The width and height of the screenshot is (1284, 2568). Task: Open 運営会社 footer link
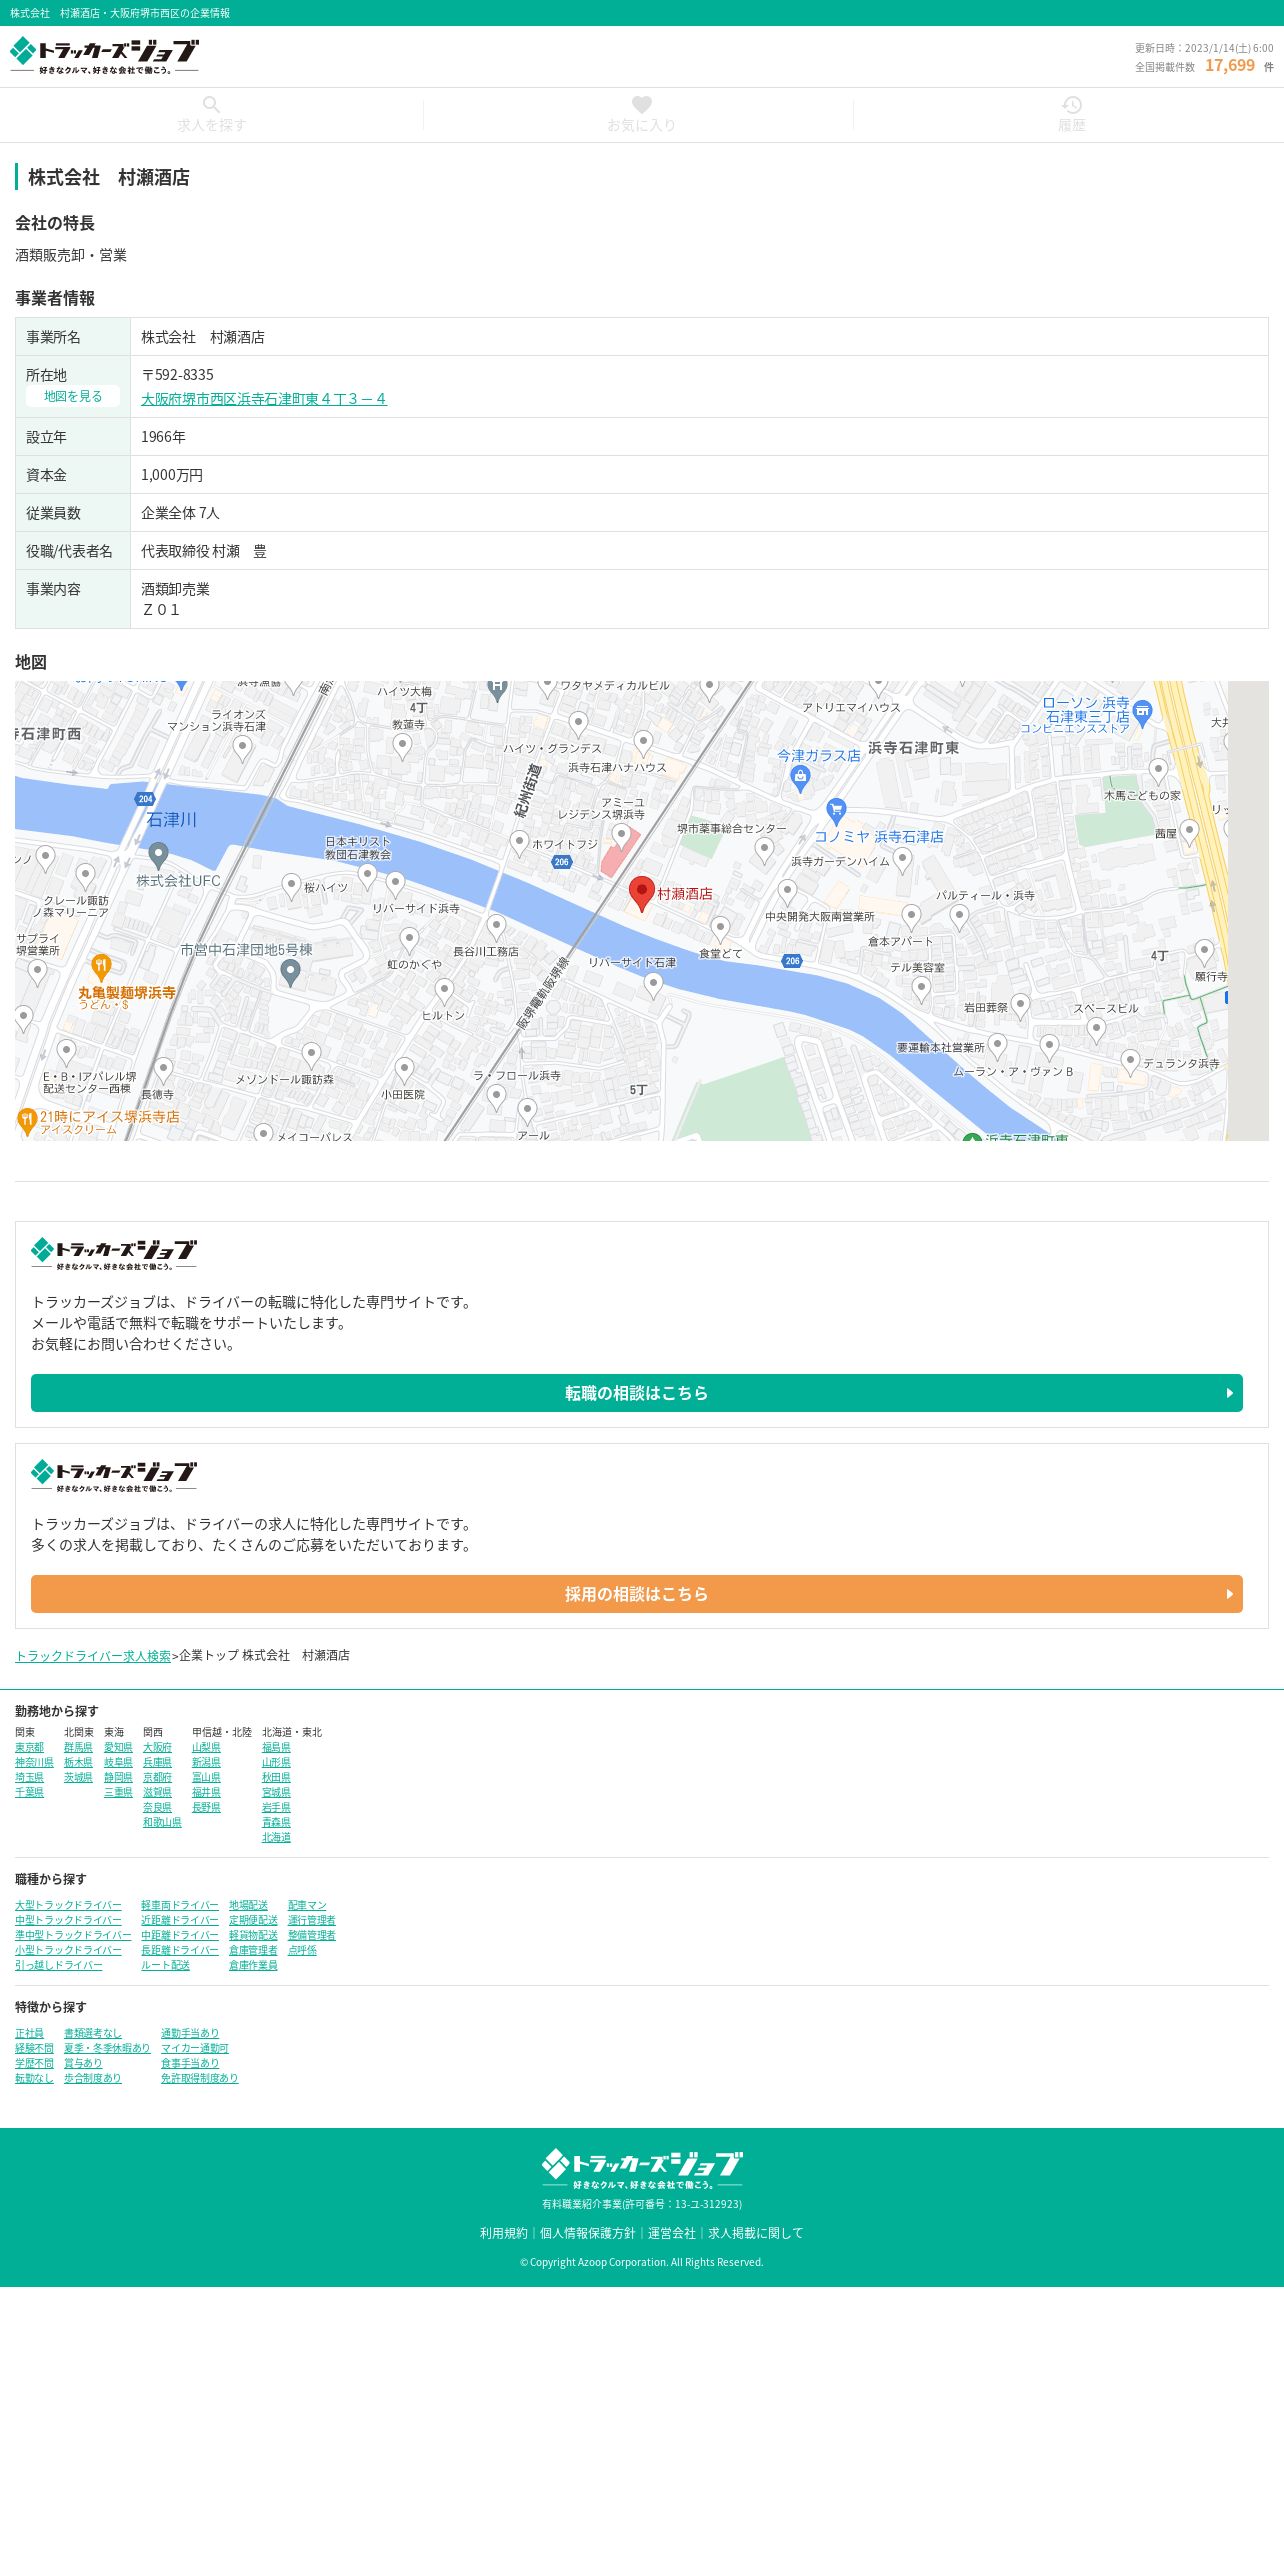[x=671, y=2233]
